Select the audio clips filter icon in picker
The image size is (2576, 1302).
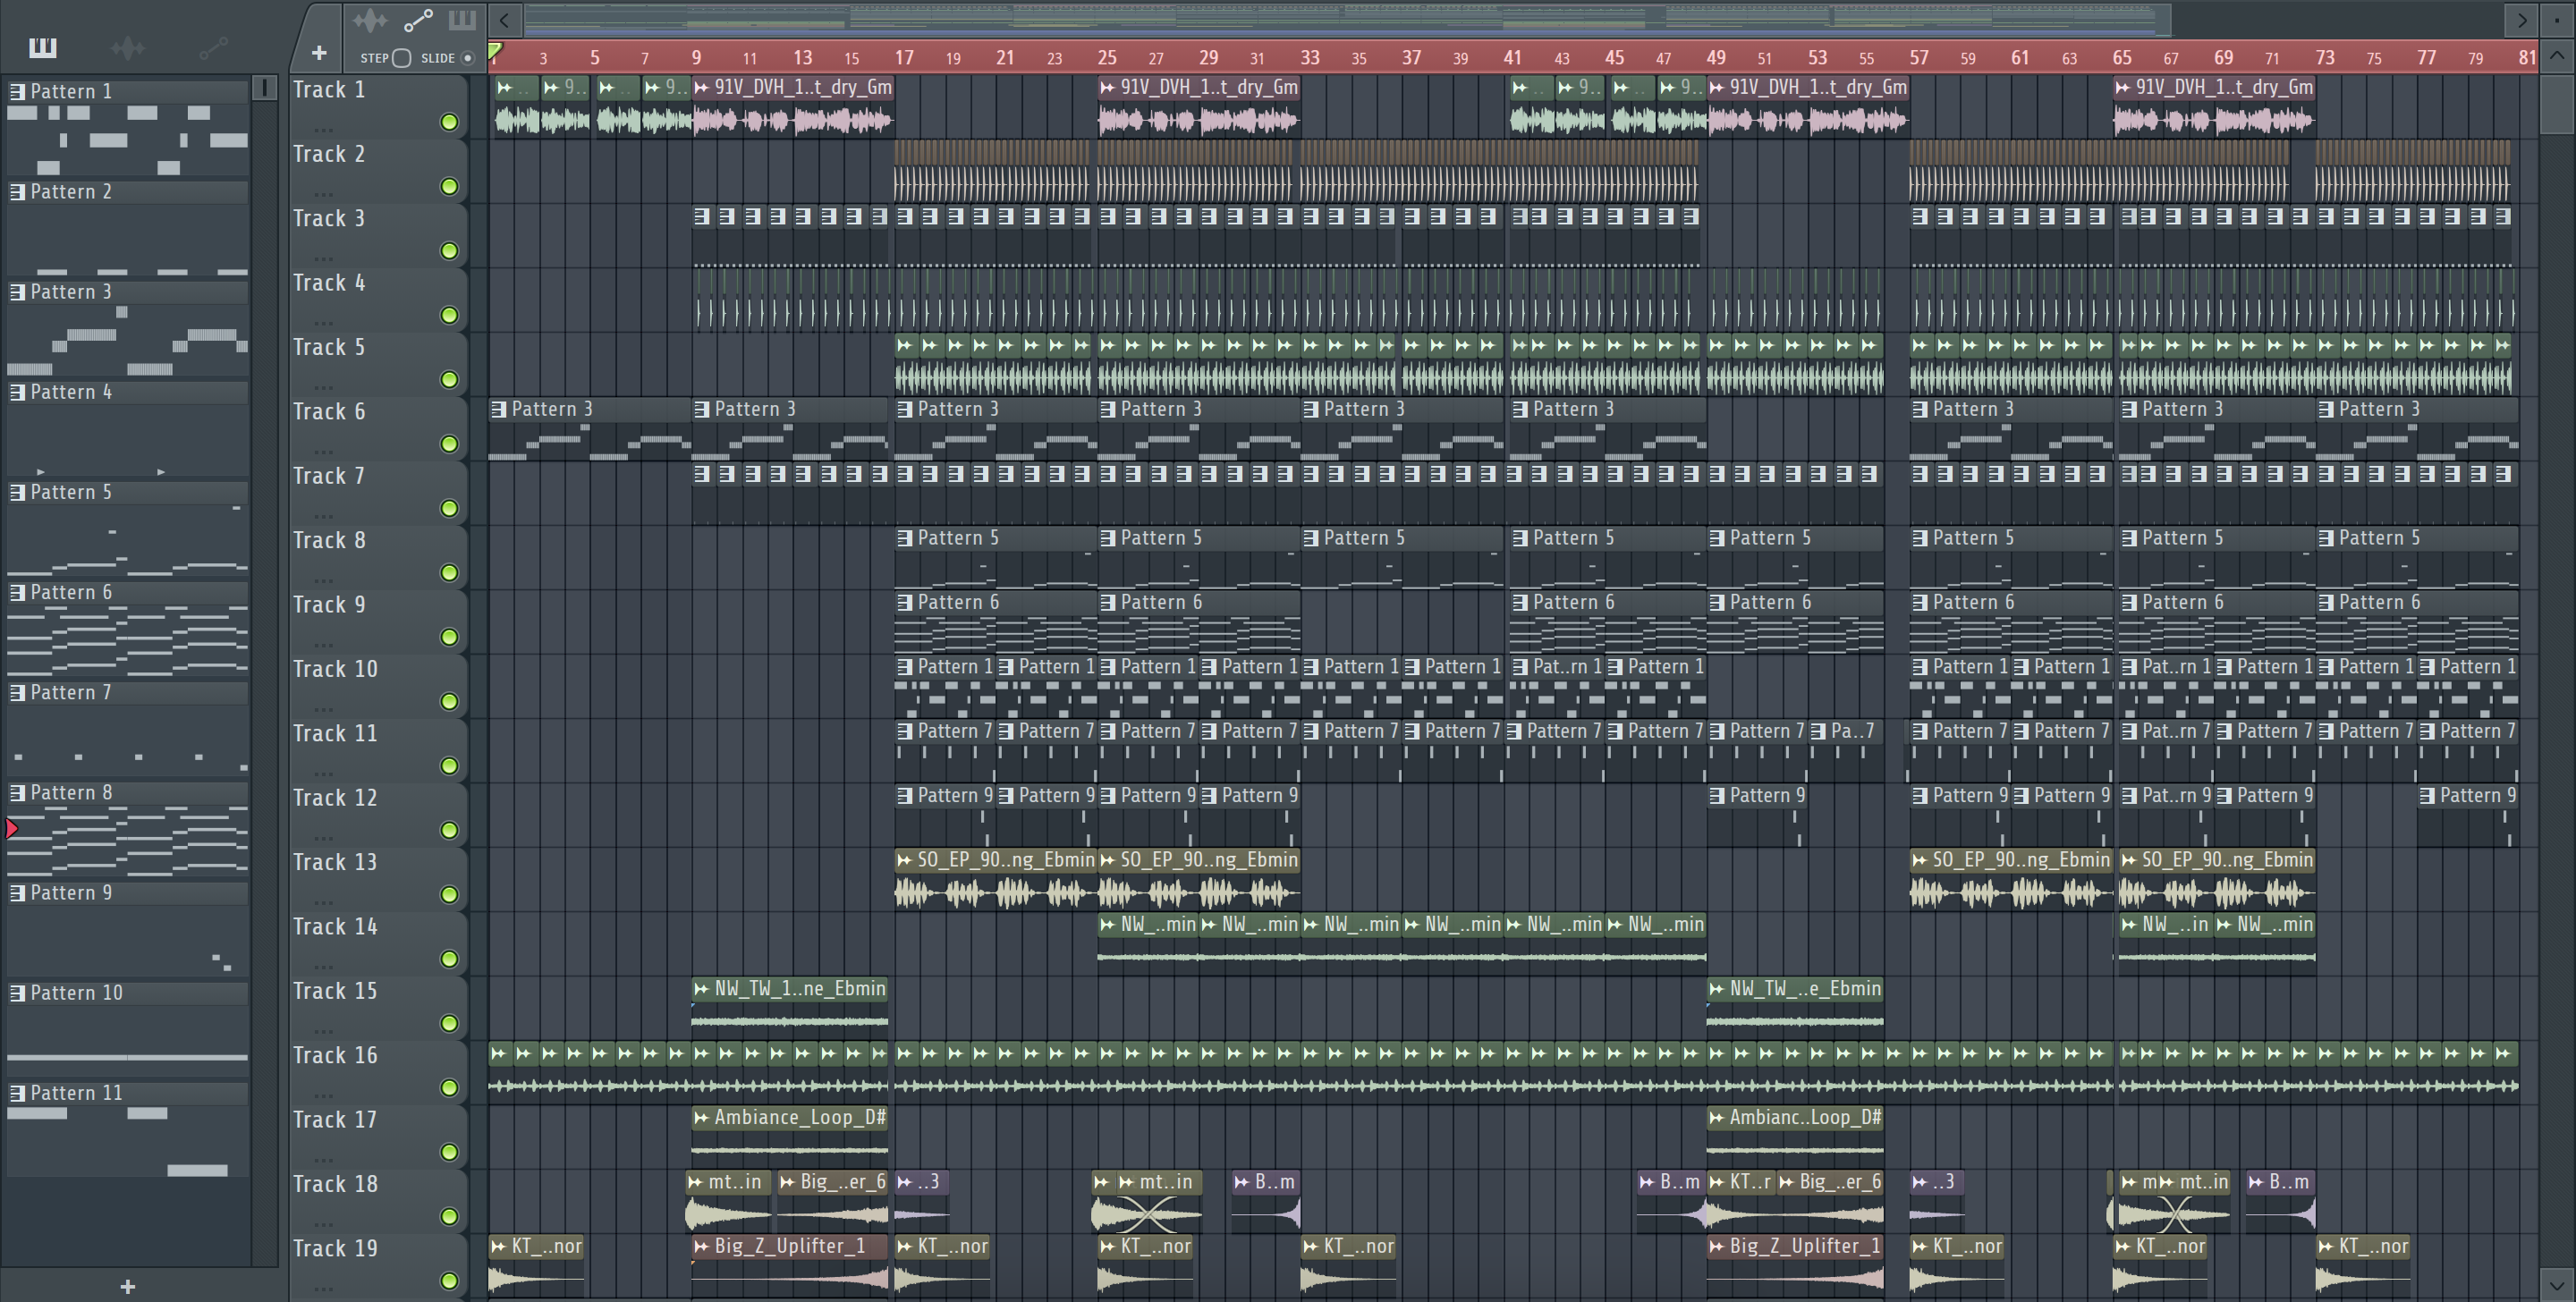127,47
